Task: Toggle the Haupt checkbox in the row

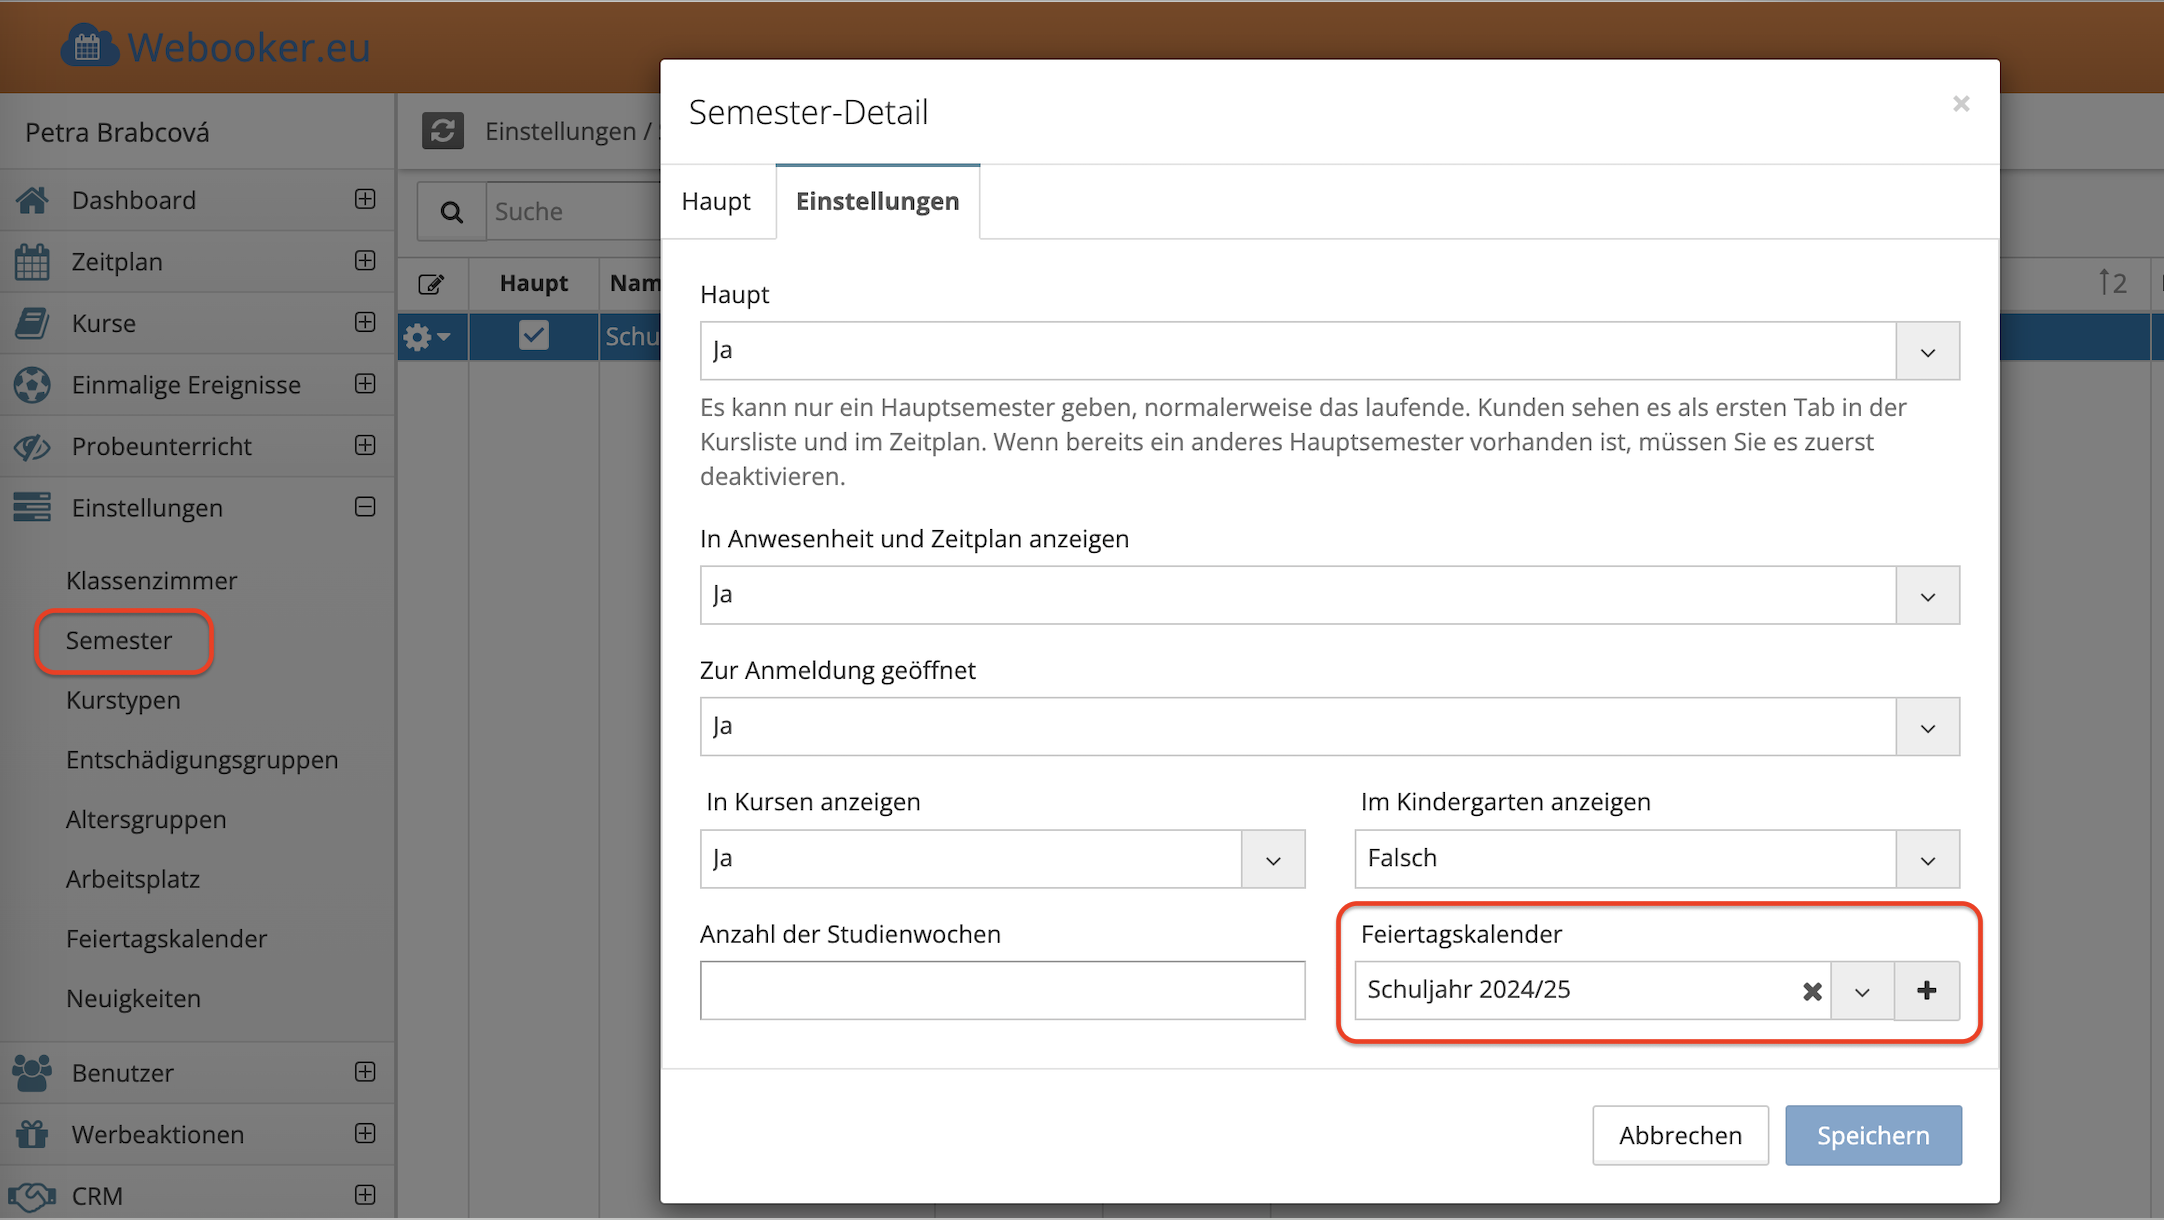Action: click(534, 335)
